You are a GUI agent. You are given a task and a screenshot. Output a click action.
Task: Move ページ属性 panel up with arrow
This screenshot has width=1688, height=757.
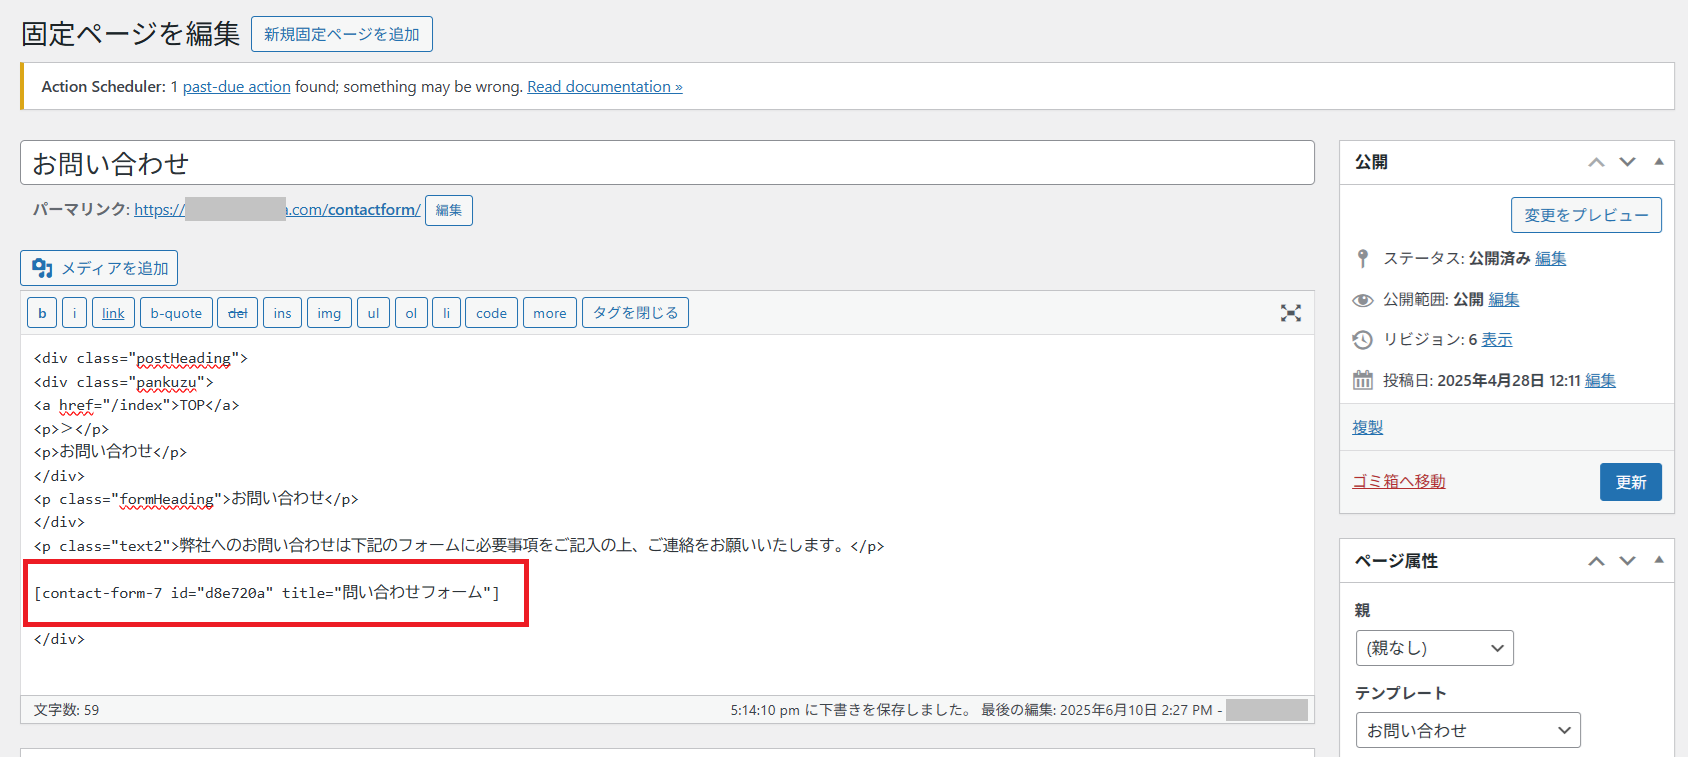tap(1596, 561)
